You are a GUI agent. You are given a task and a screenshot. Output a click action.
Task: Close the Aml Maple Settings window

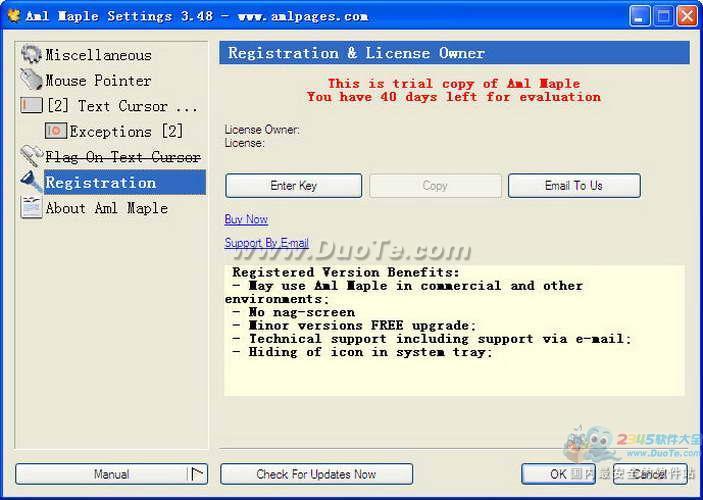[x=687, y=17]
